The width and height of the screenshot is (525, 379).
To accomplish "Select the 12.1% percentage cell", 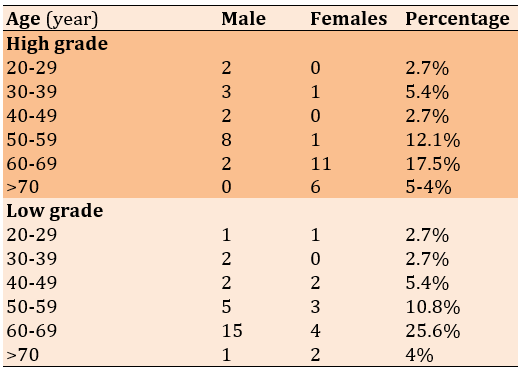I will pos(433,140).
